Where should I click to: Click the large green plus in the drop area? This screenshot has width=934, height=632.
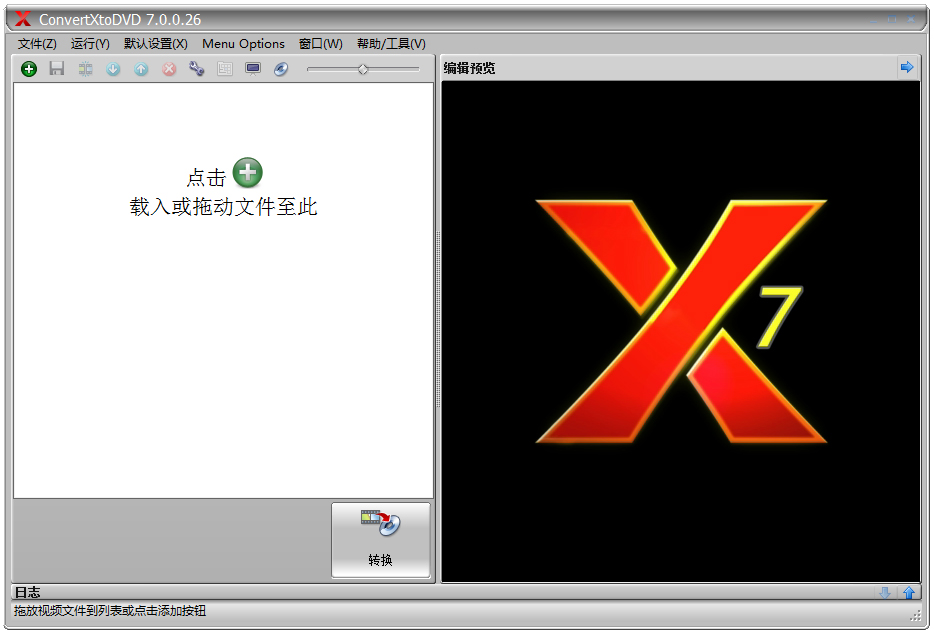(x=247, y=173)
